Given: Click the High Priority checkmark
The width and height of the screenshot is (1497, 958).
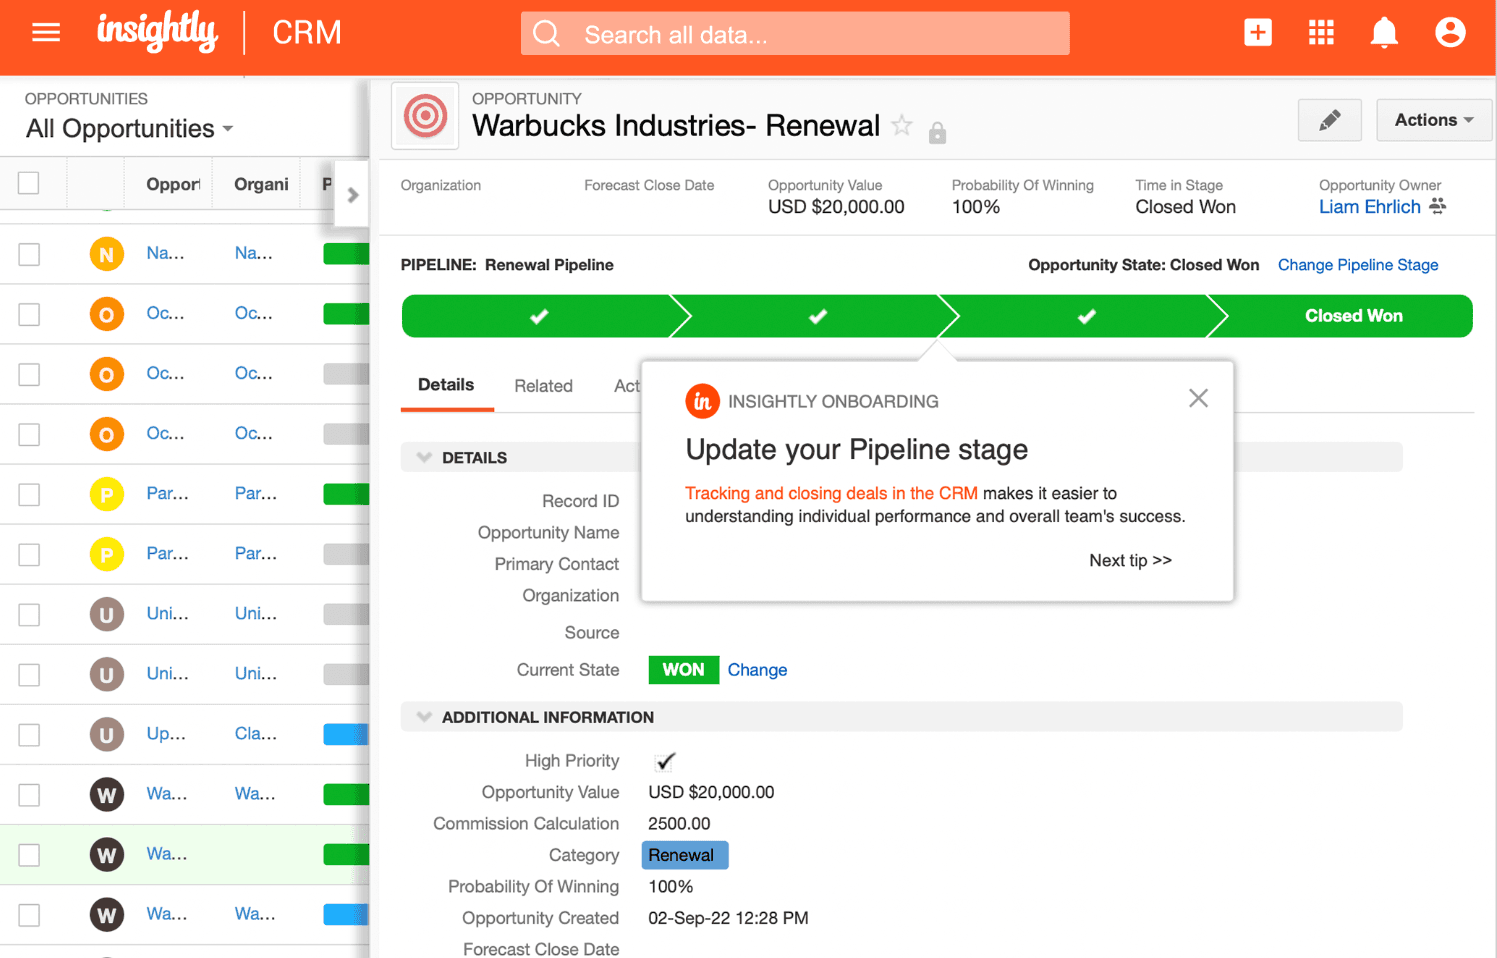Looking at the screenshot, I should coord(665,761).
